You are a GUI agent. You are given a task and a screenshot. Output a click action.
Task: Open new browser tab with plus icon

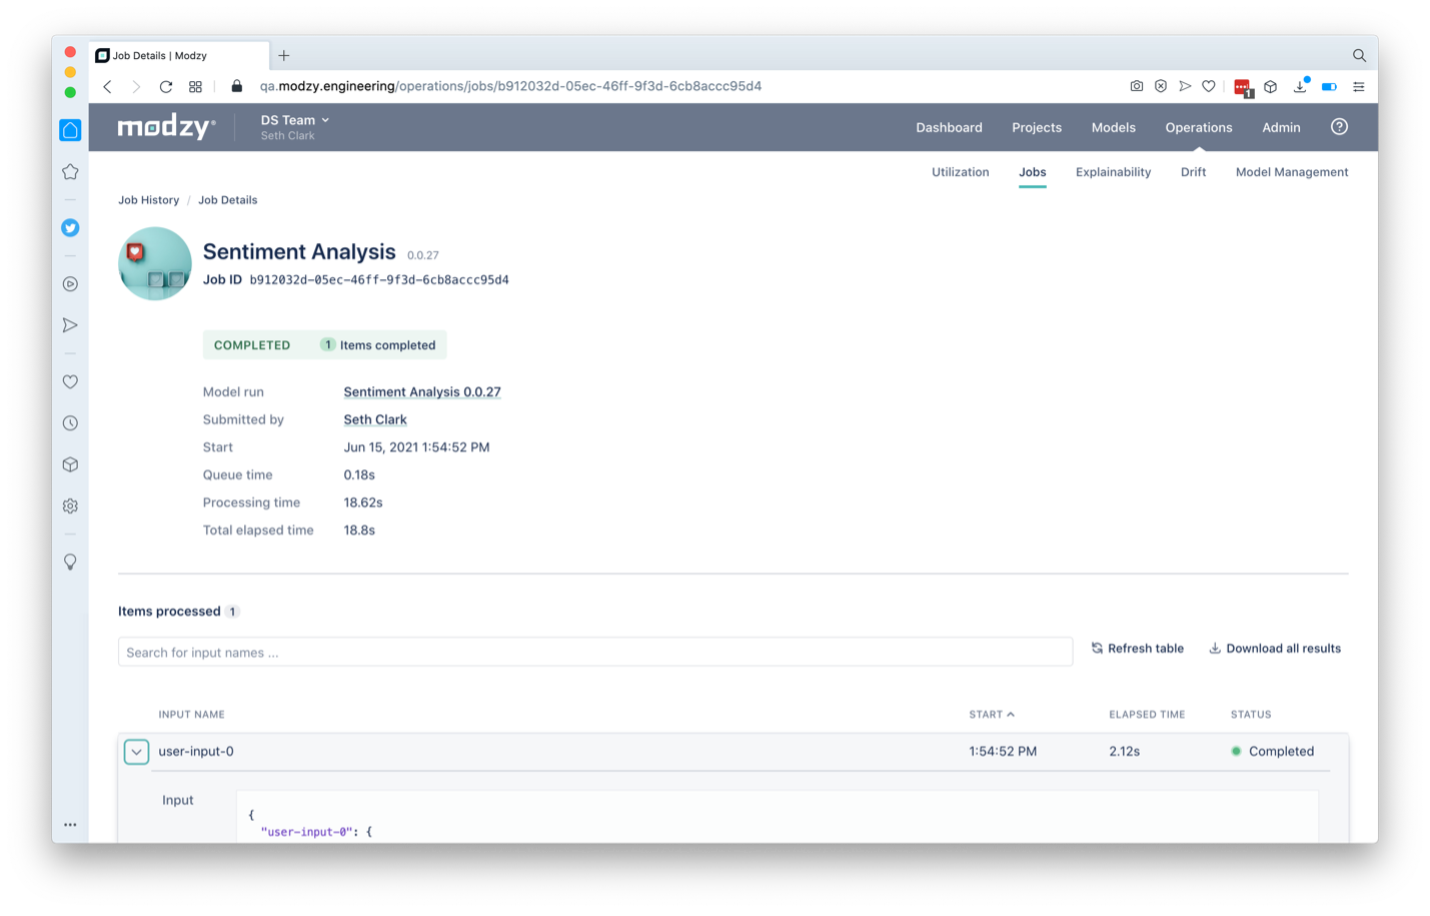284,56
